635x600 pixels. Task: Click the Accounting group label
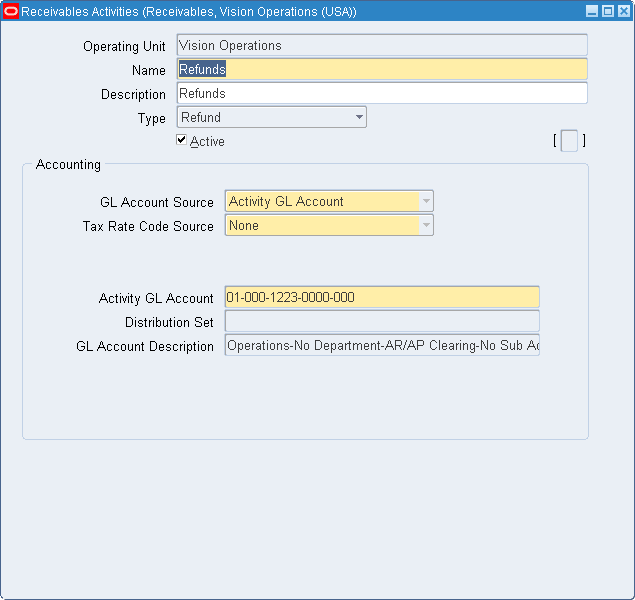pyautogui.click(x=68, y=164)
